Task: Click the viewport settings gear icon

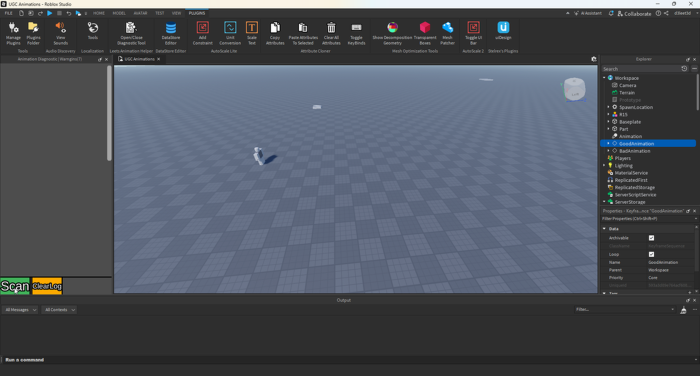Action: point(593,59)
